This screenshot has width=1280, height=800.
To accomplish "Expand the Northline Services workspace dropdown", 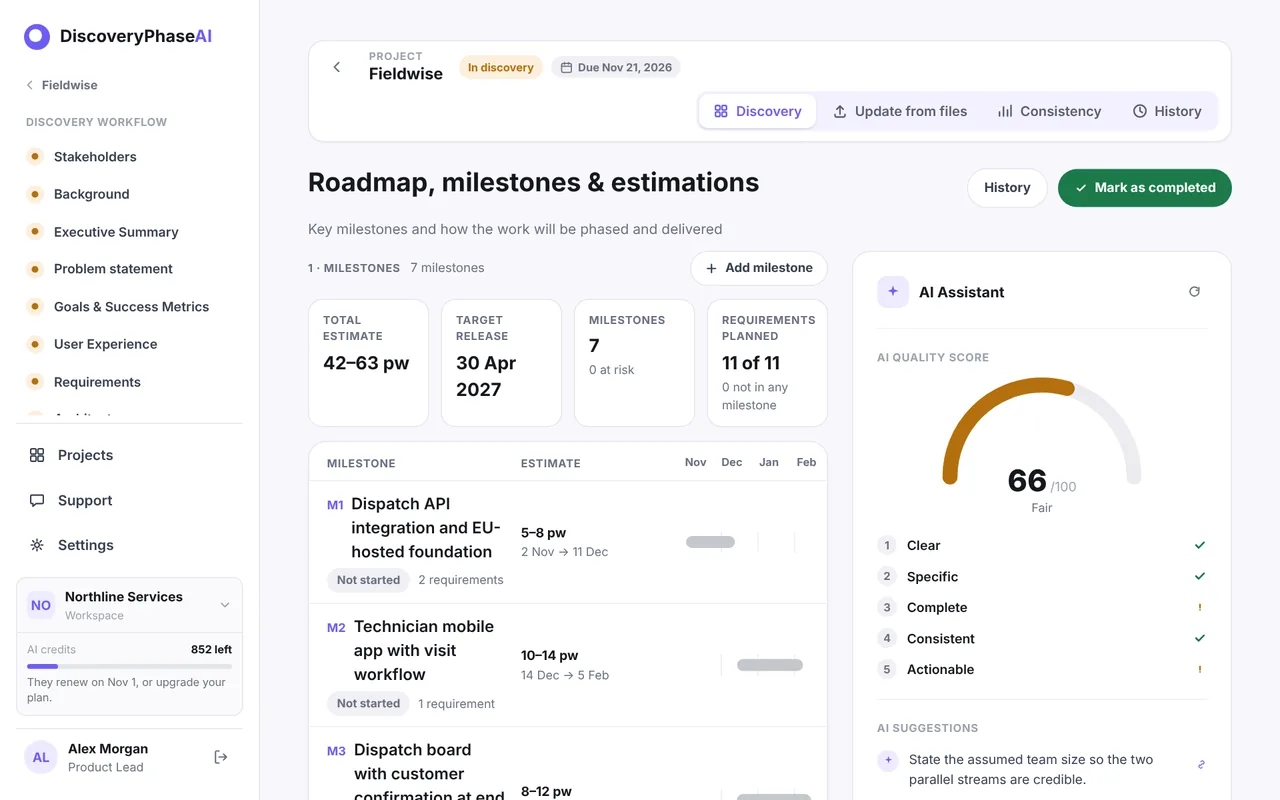I will pos(225,605).
